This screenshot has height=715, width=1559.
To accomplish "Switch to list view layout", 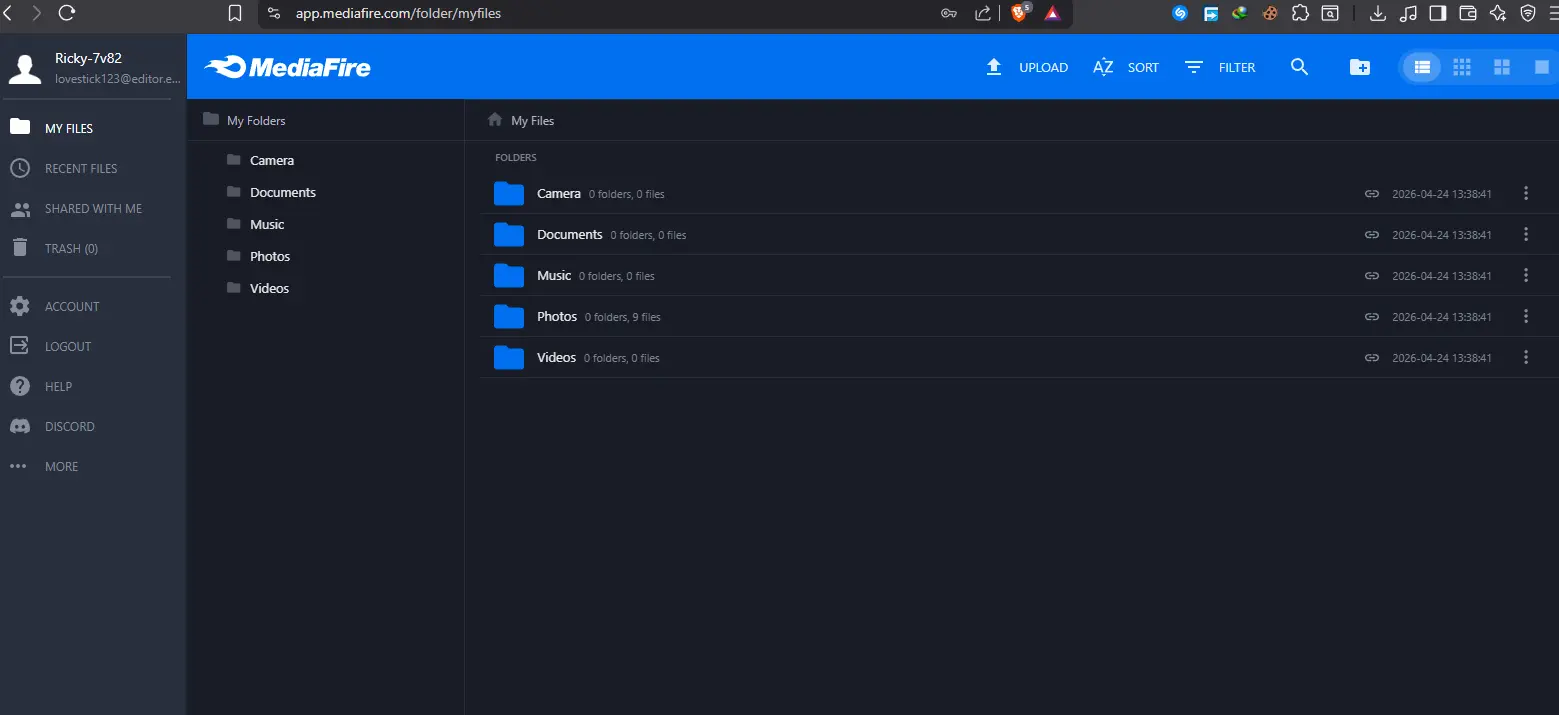I will 1422,67.
